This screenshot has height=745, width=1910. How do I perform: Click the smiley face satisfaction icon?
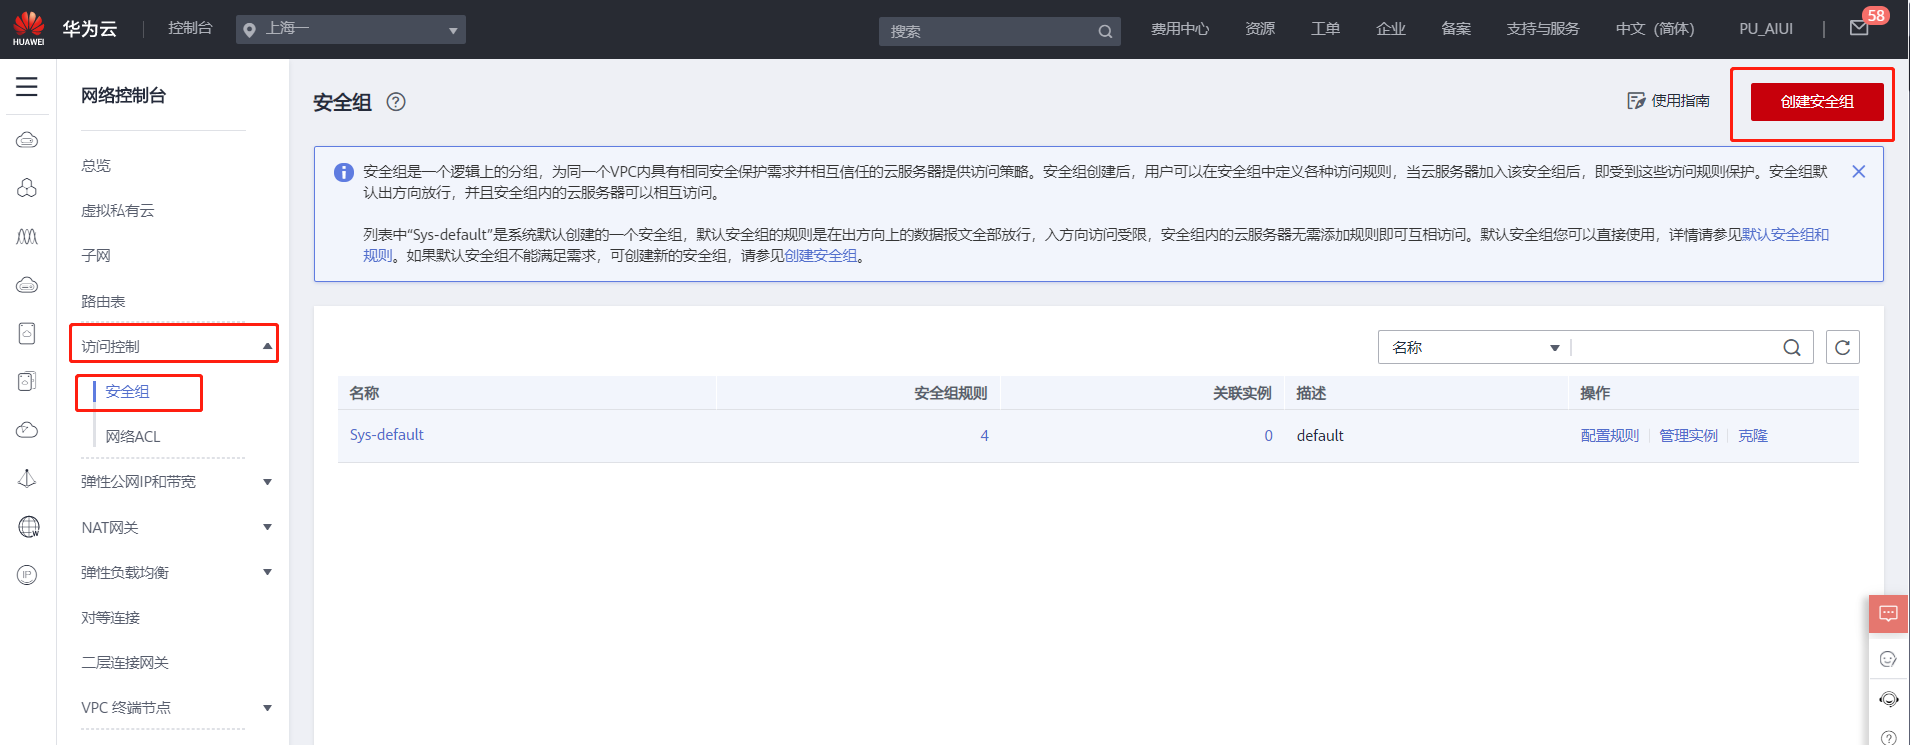pos(1888,659)
